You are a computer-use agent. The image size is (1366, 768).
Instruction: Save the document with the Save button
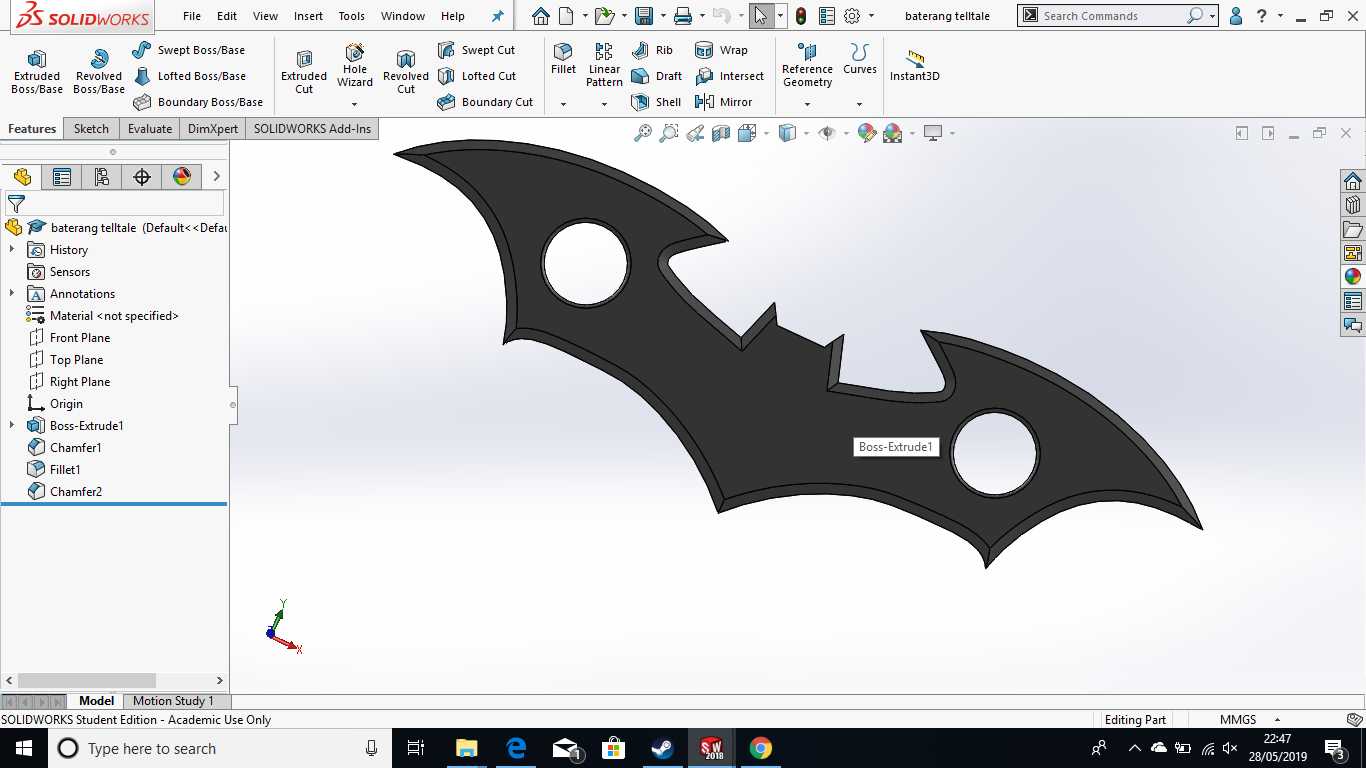(x=644, y=16)
